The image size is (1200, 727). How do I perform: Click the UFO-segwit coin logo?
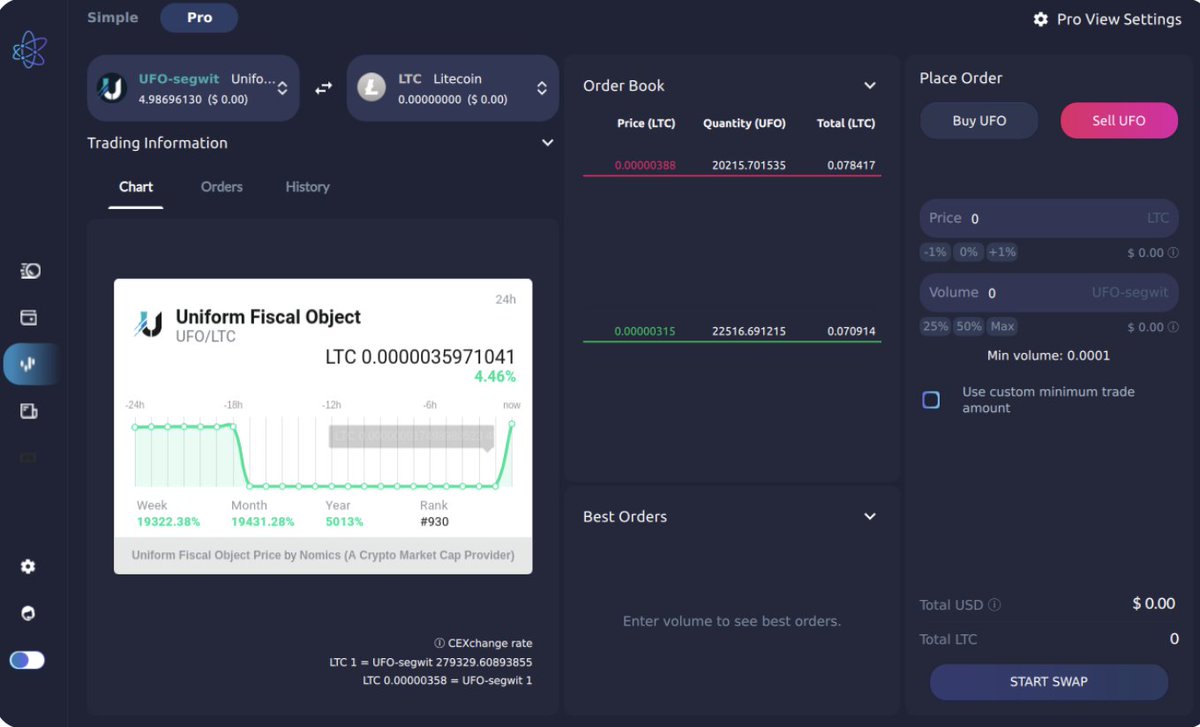(111, 88)
